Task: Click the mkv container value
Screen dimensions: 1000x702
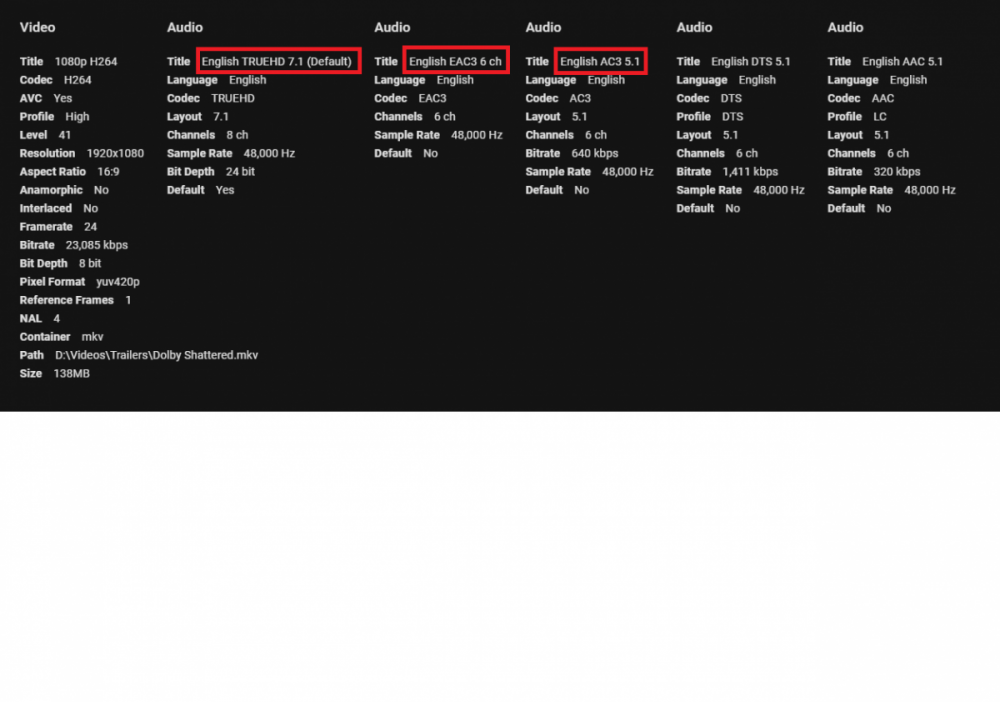Action: coord(92,336)
